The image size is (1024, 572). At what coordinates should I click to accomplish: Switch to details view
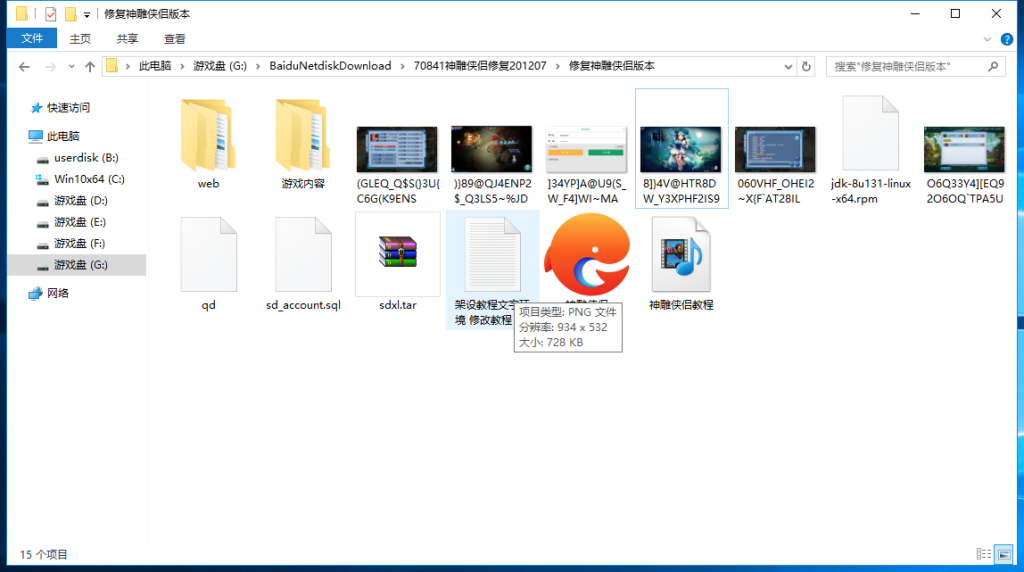(984, 554)
